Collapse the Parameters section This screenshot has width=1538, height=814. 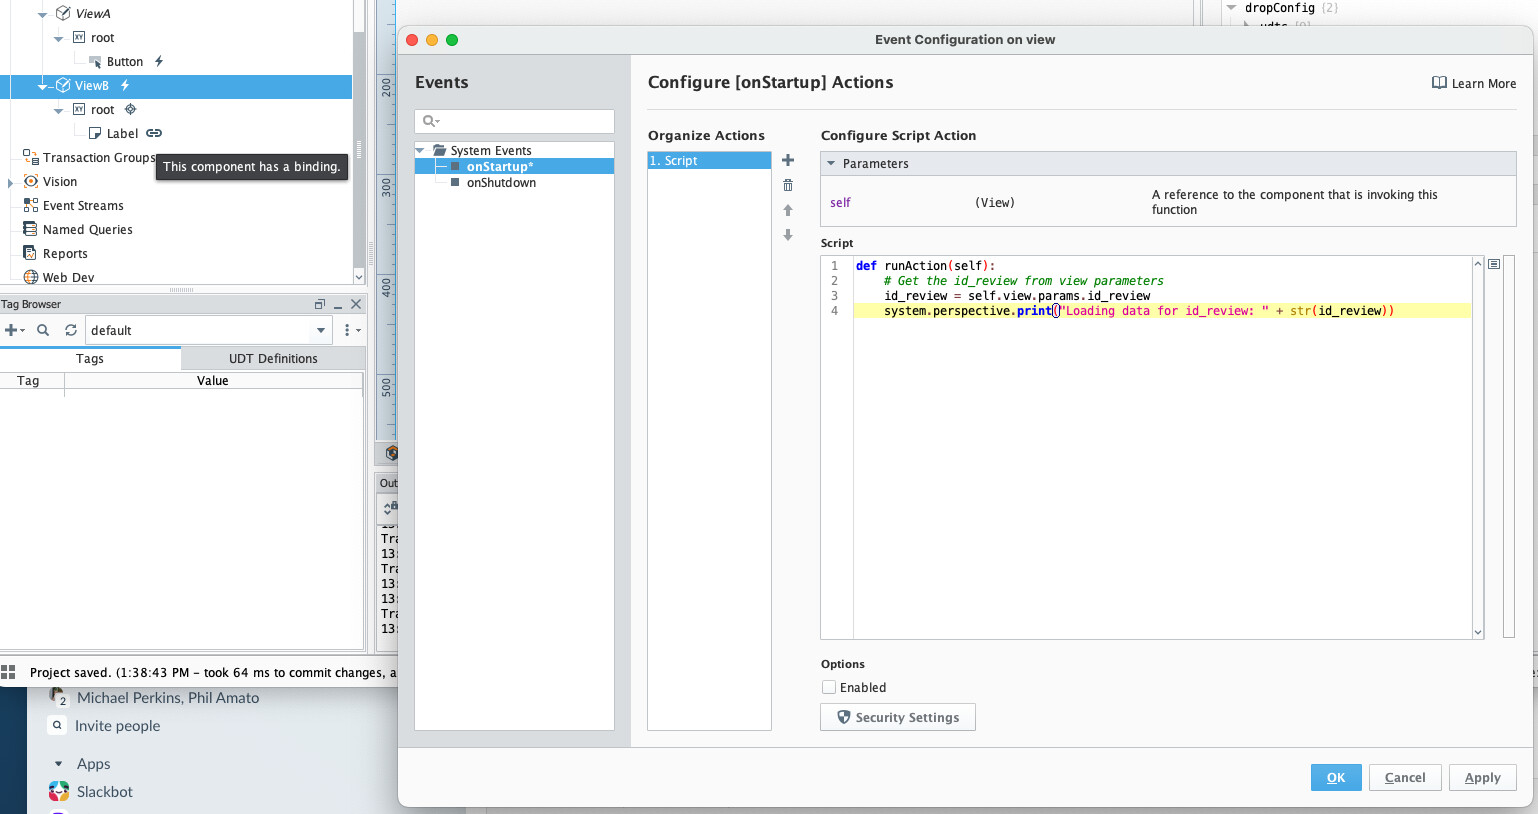coord(830,163)
